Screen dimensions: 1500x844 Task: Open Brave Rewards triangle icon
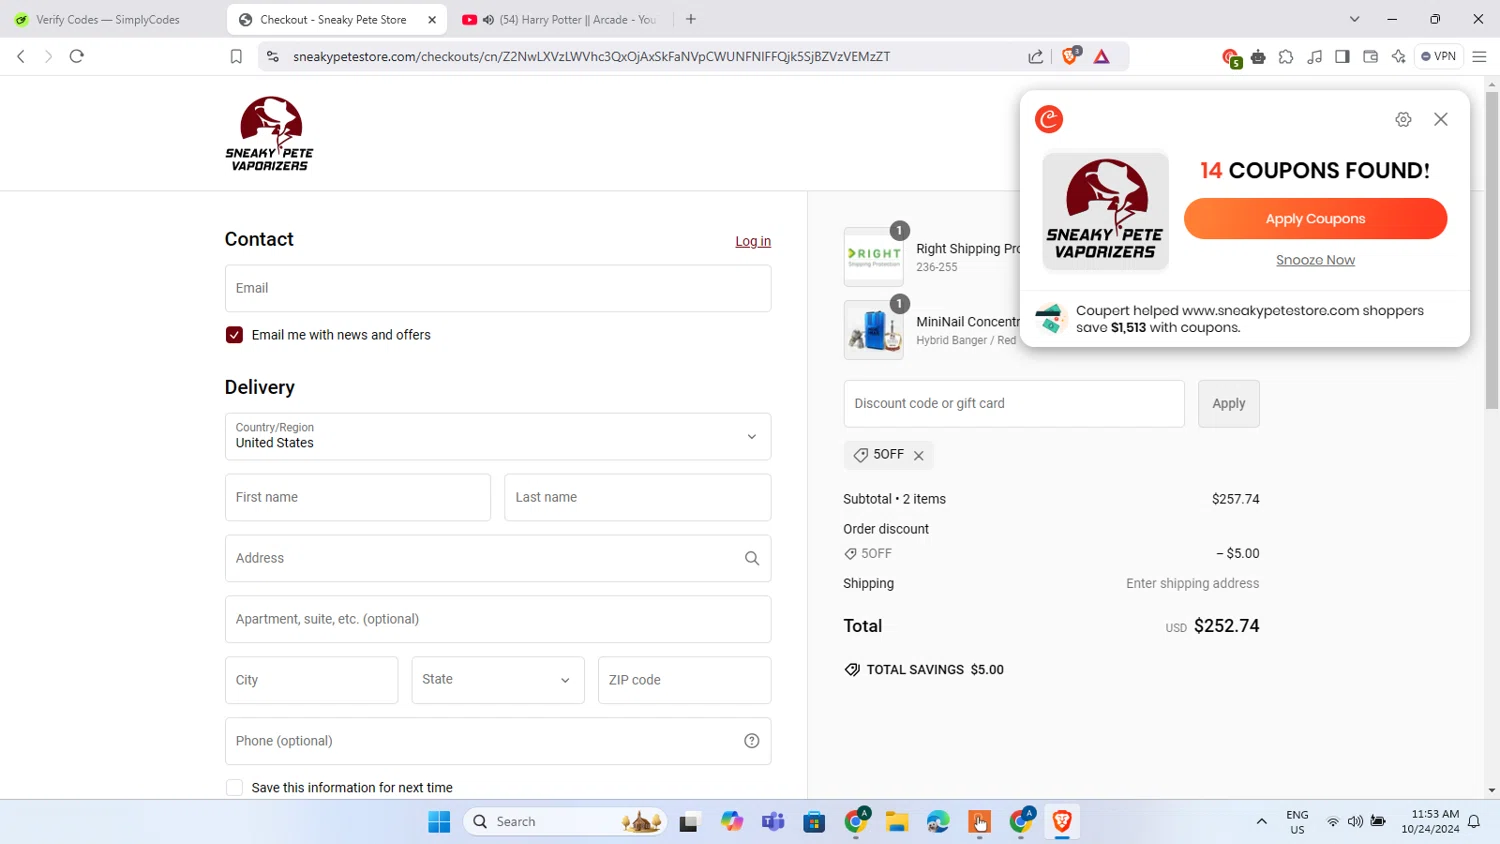pyautogui.click(x=1102, y=56)
